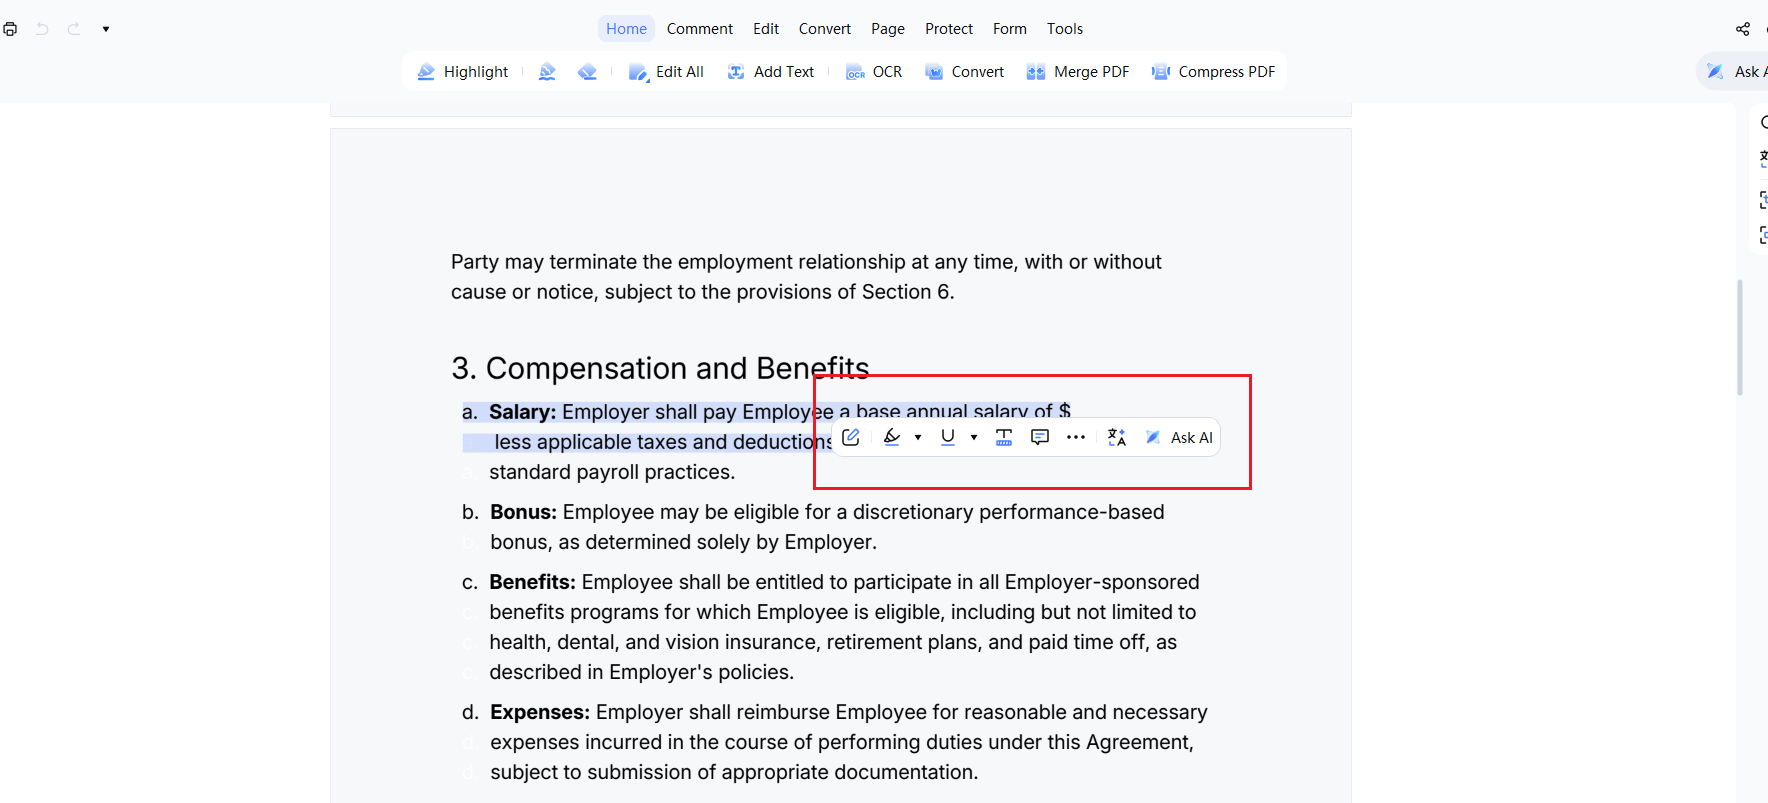Click the share icon at top right
This screenshot has height=803, width=1768.
pos(1743,29)
